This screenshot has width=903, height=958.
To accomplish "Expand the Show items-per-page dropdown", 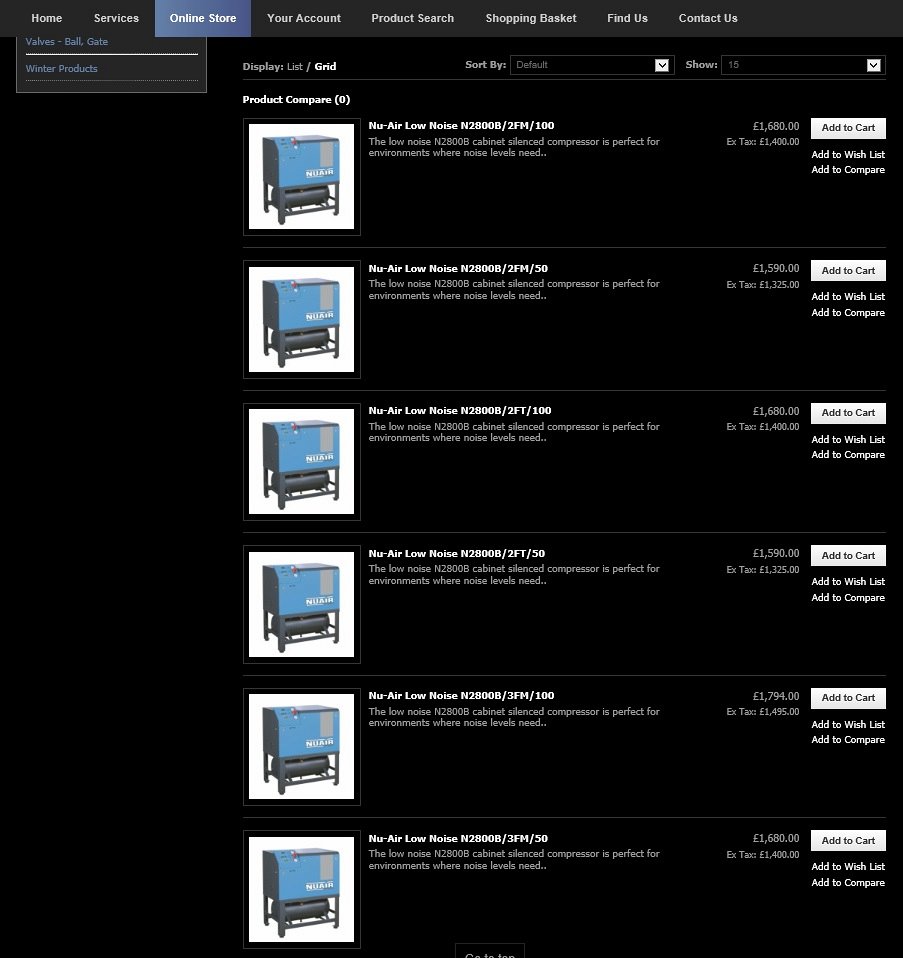I will 802,65.
